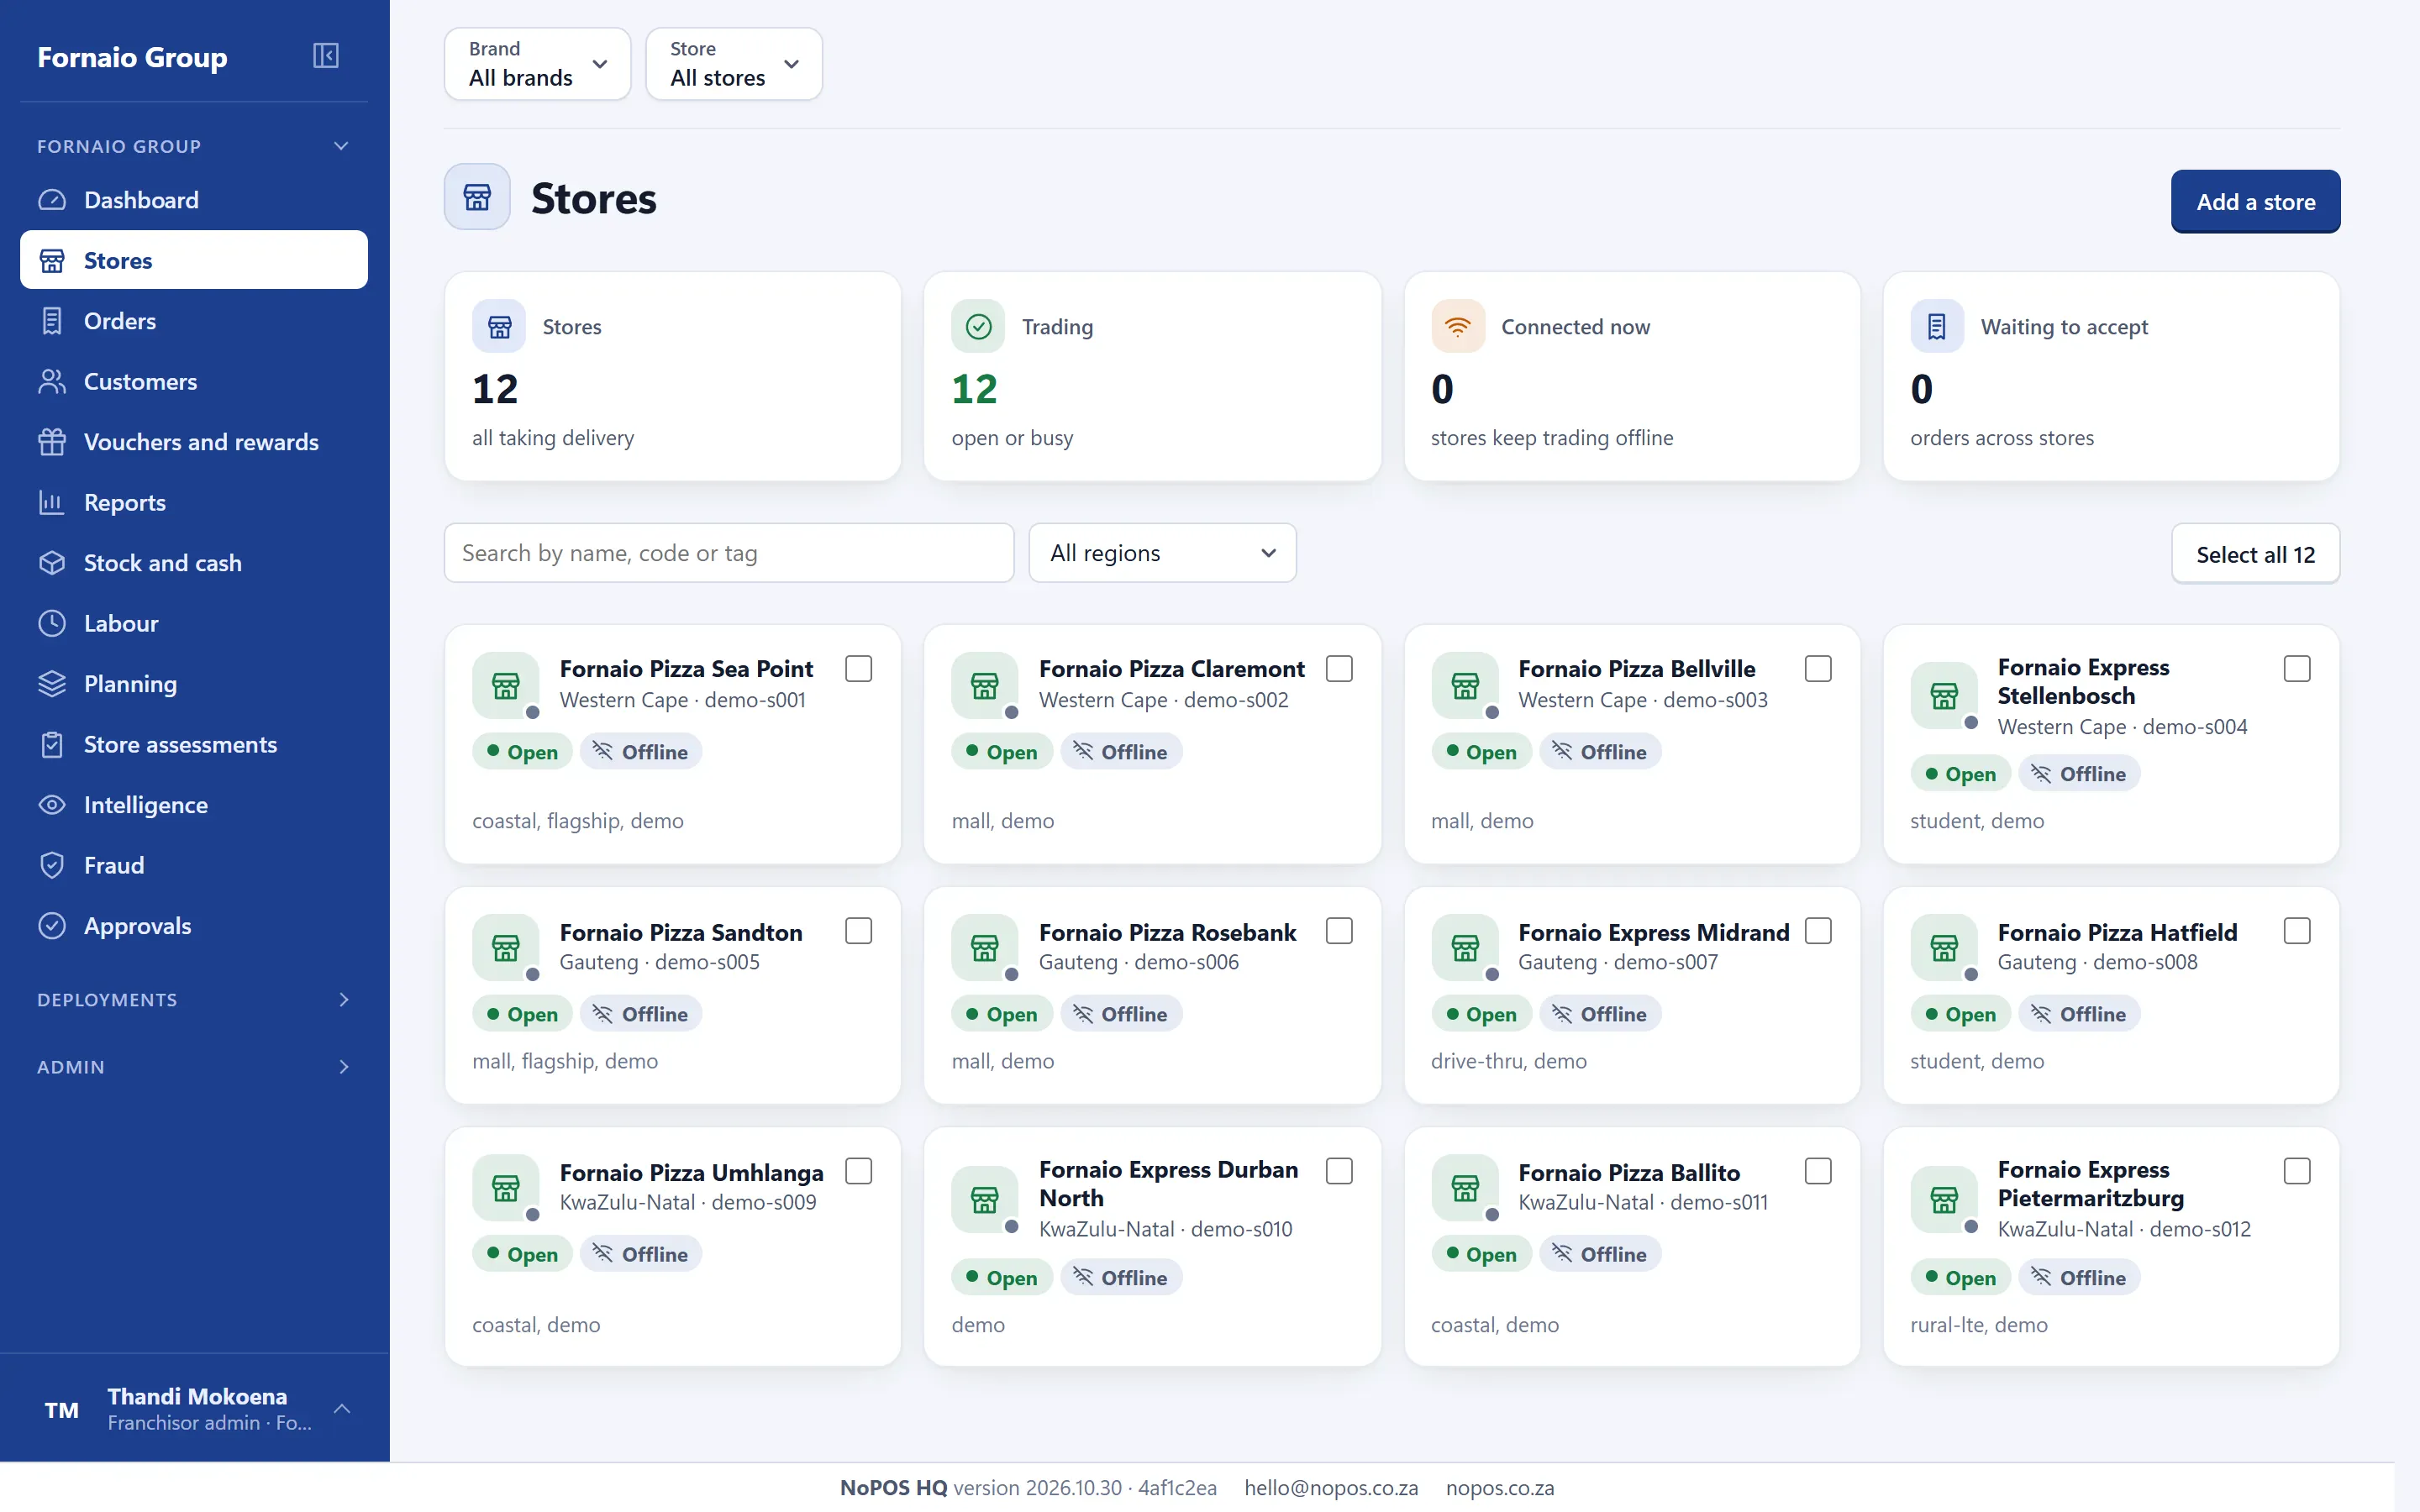Click the Labour clock icon
The image size is (2420, 1512).
pyautogui.click(x=52, y=623)
